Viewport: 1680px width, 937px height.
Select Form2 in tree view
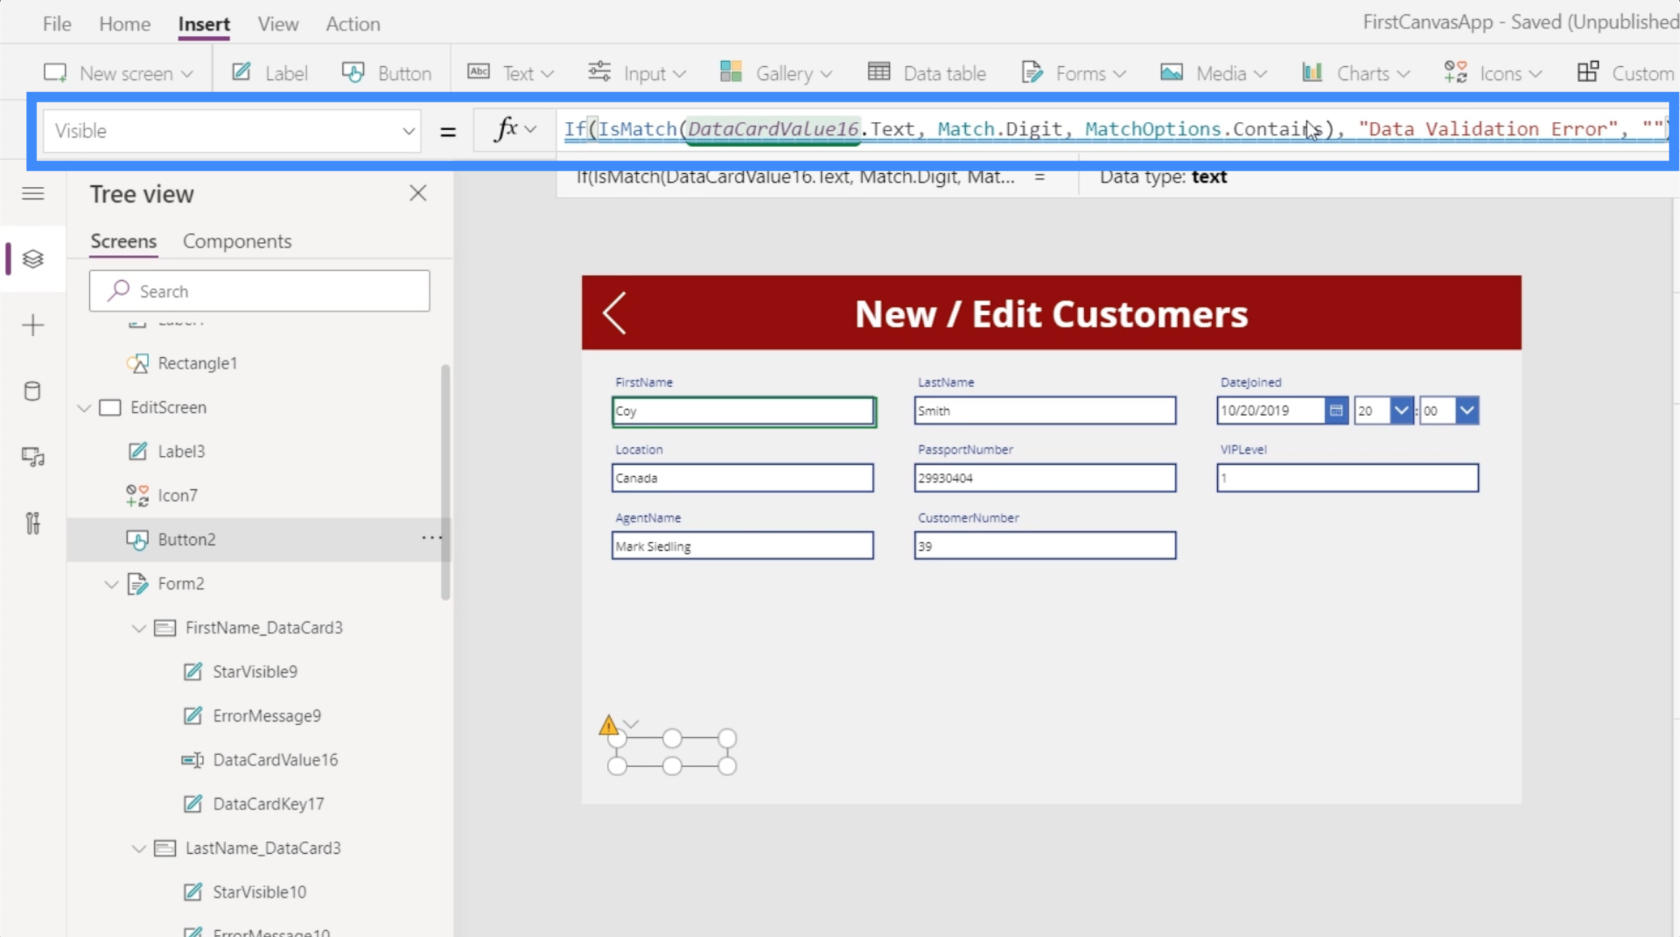181,583
